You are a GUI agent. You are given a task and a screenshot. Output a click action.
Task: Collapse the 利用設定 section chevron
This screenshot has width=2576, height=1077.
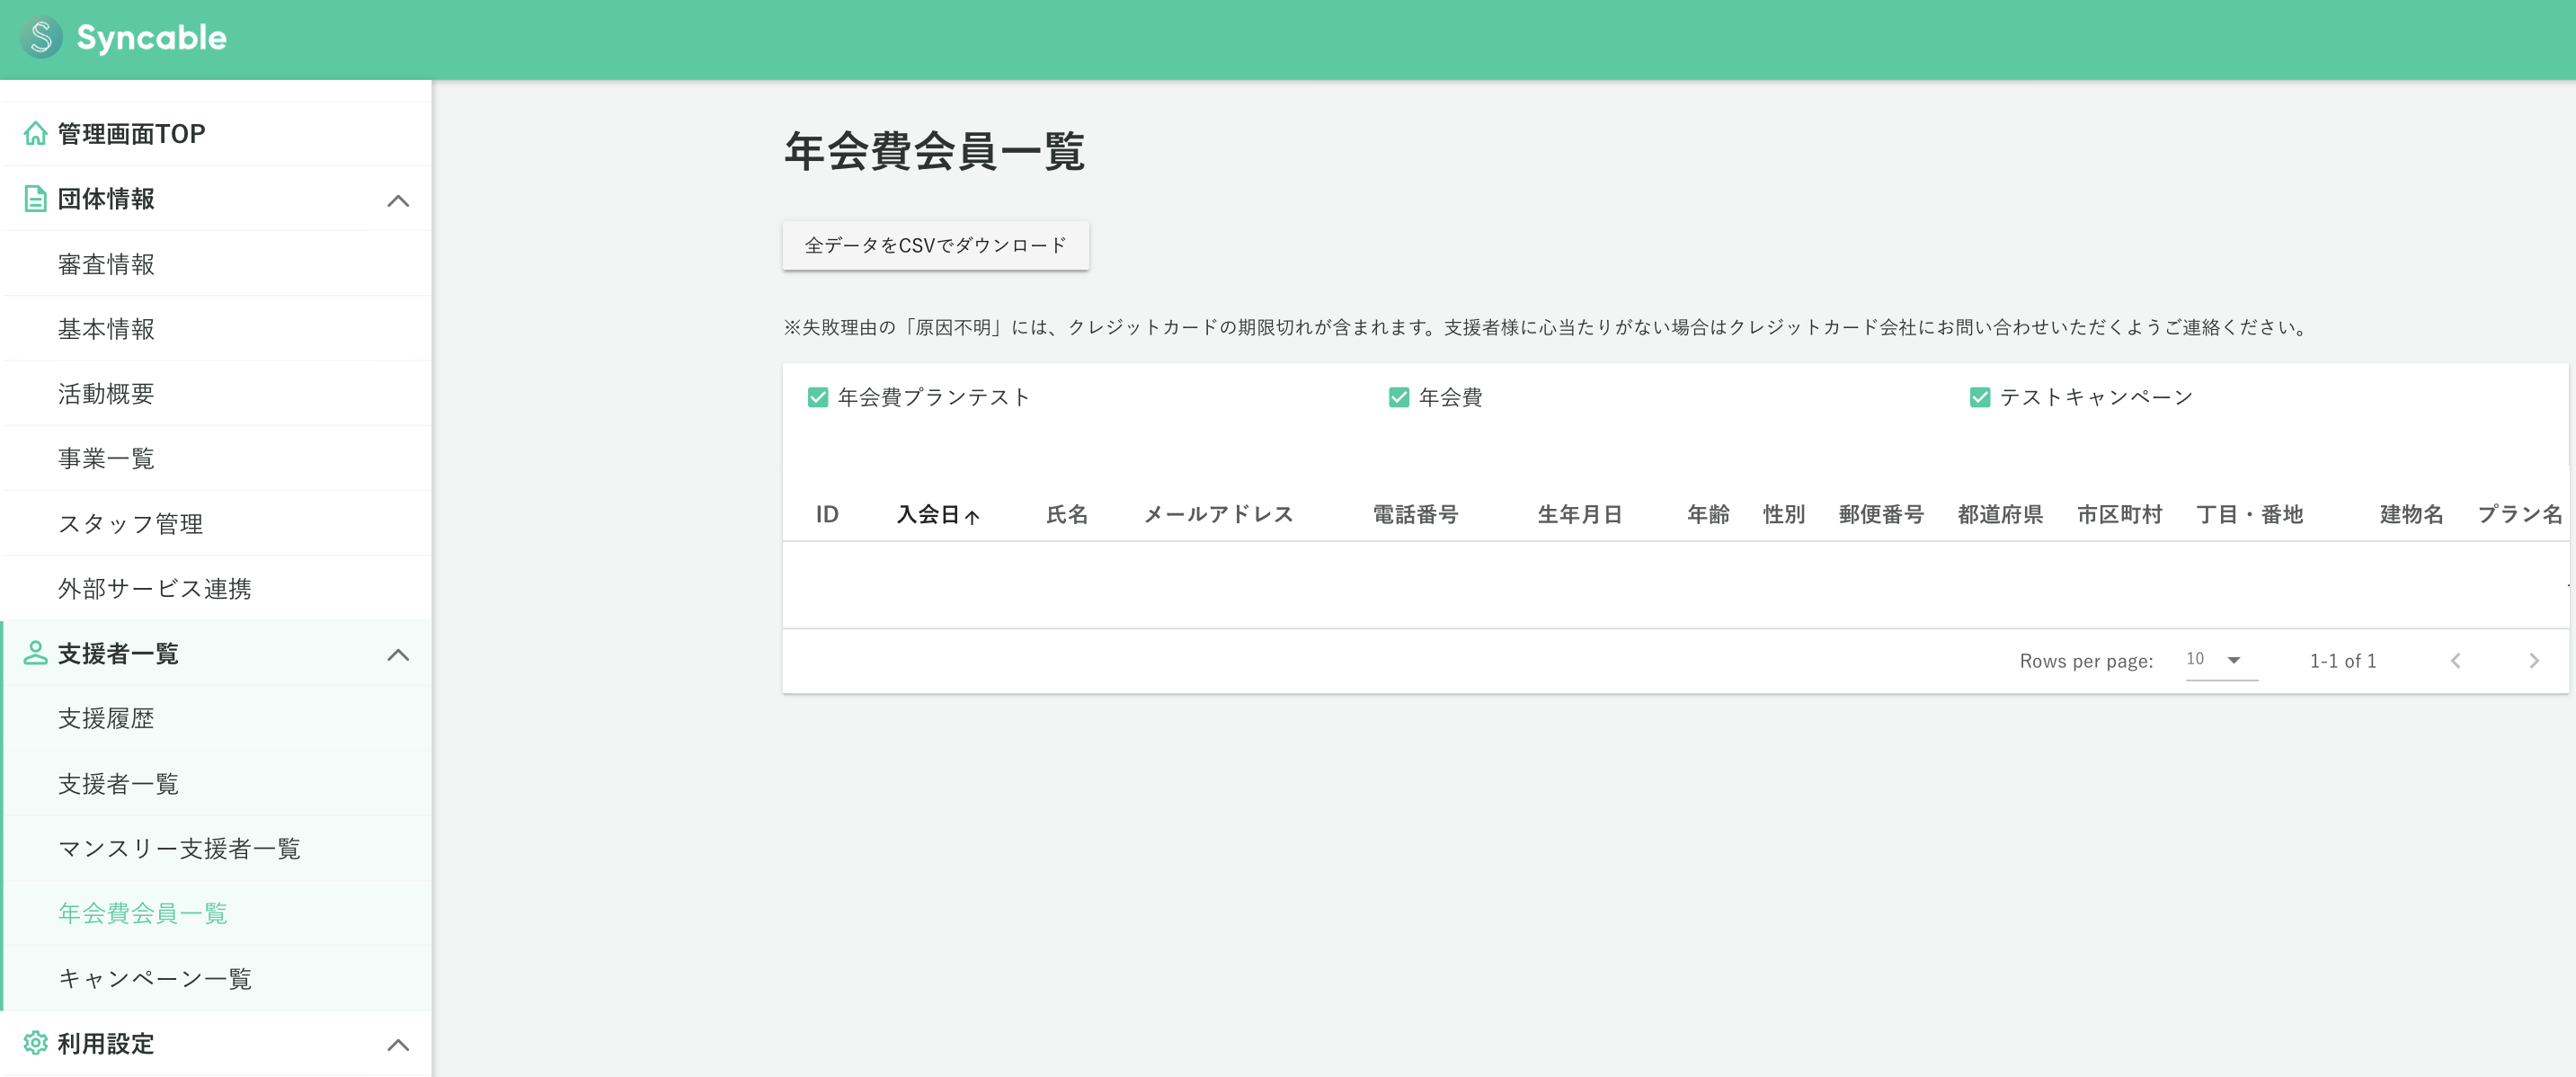tap(398, 1045)
